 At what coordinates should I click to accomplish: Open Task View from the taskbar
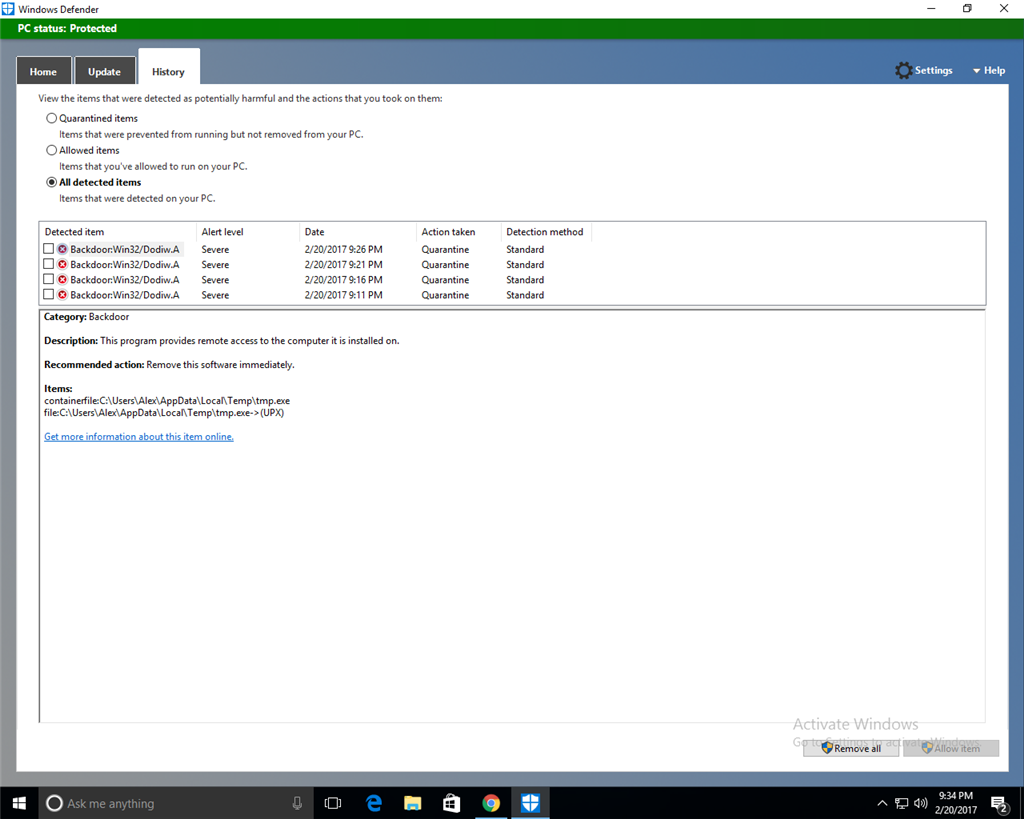click(333, 803)
